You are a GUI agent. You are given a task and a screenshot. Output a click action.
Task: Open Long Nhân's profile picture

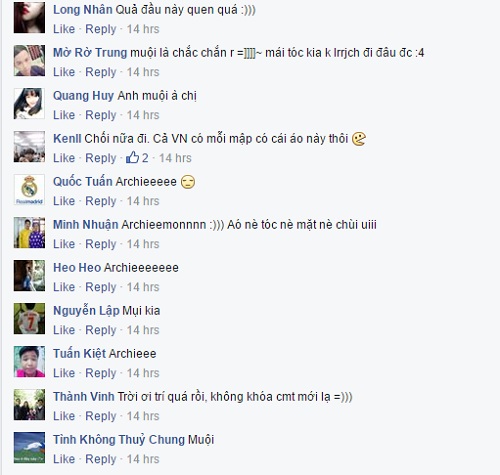point(29,17)
